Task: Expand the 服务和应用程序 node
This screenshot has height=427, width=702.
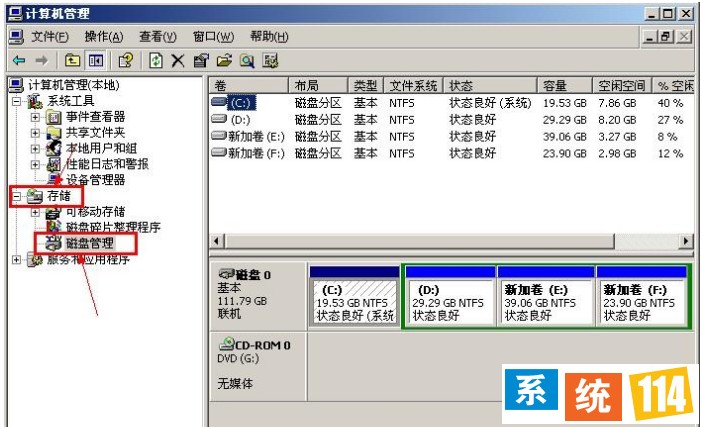Action: tap(17, 260)
